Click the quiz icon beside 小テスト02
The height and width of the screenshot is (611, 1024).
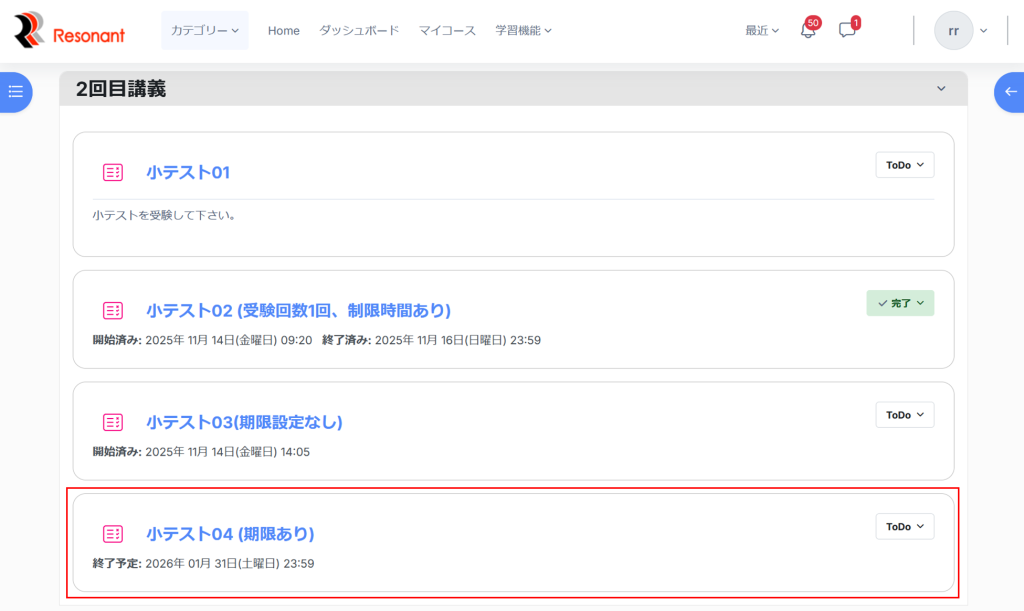[113, 311]
